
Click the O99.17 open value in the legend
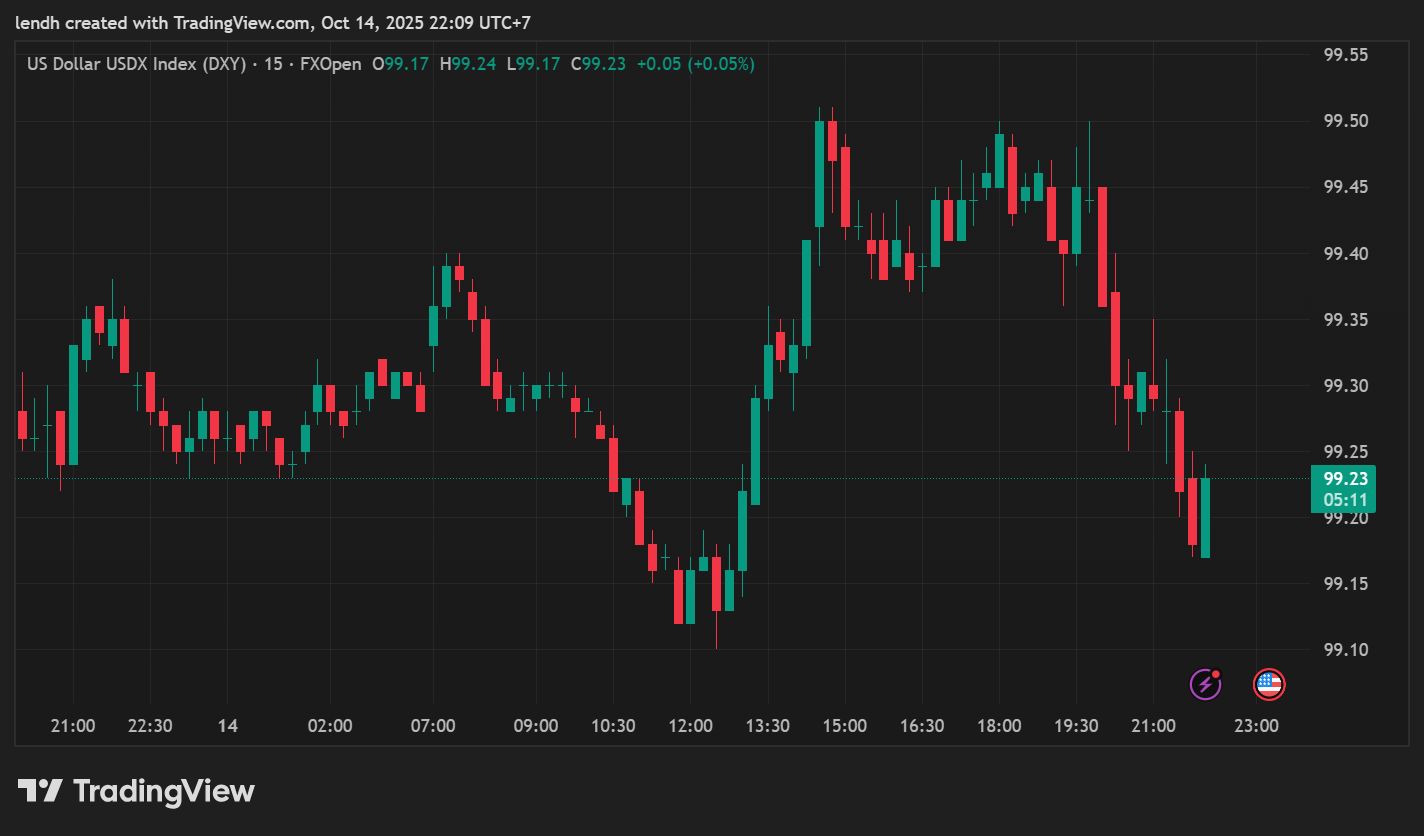pyautogui.click(x=400, y=64)
